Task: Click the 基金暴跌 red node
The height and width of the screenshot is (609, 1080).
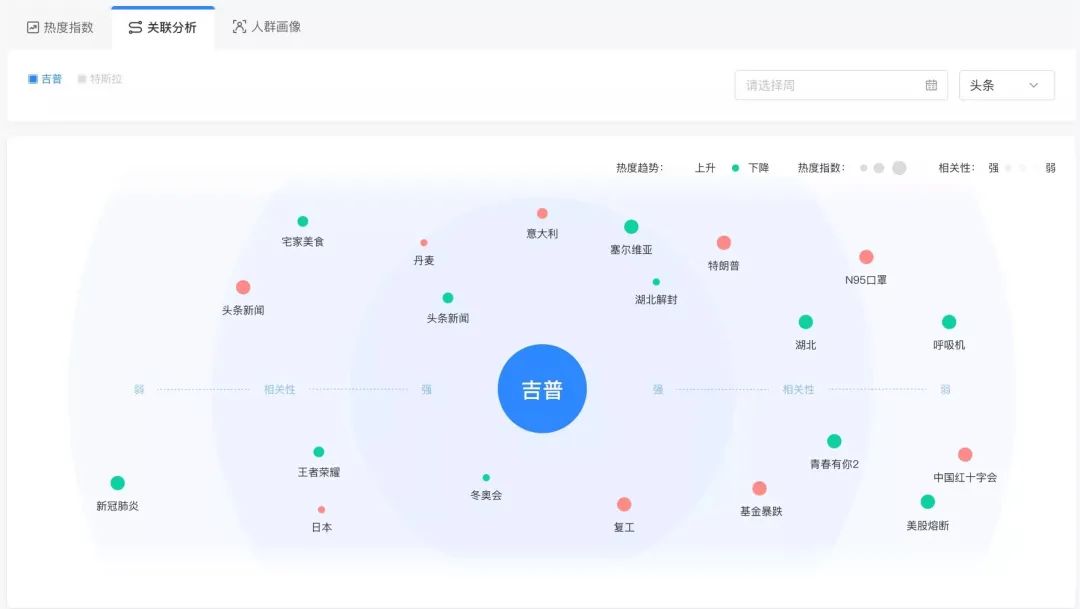Action: (x=760, y=488)
